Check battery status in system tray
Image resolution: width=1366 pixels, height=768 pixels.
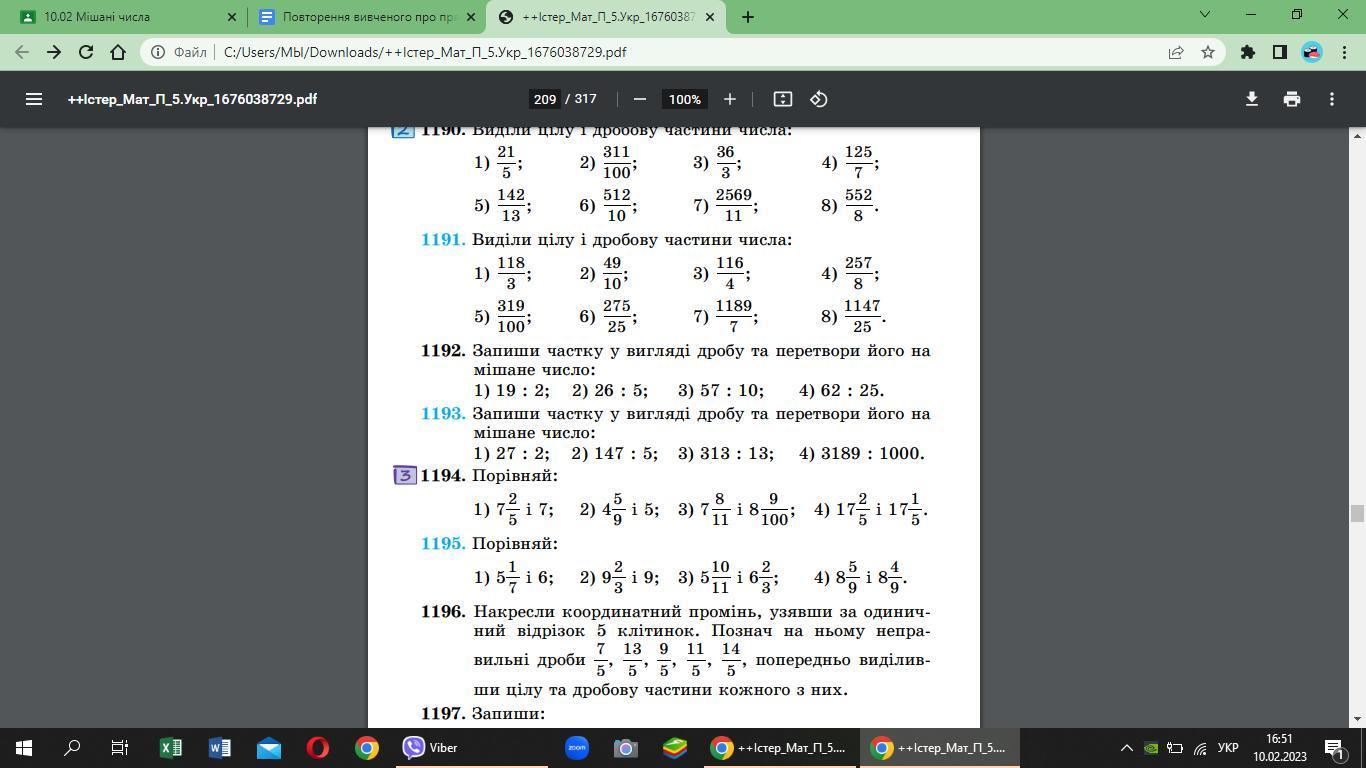1176,748
